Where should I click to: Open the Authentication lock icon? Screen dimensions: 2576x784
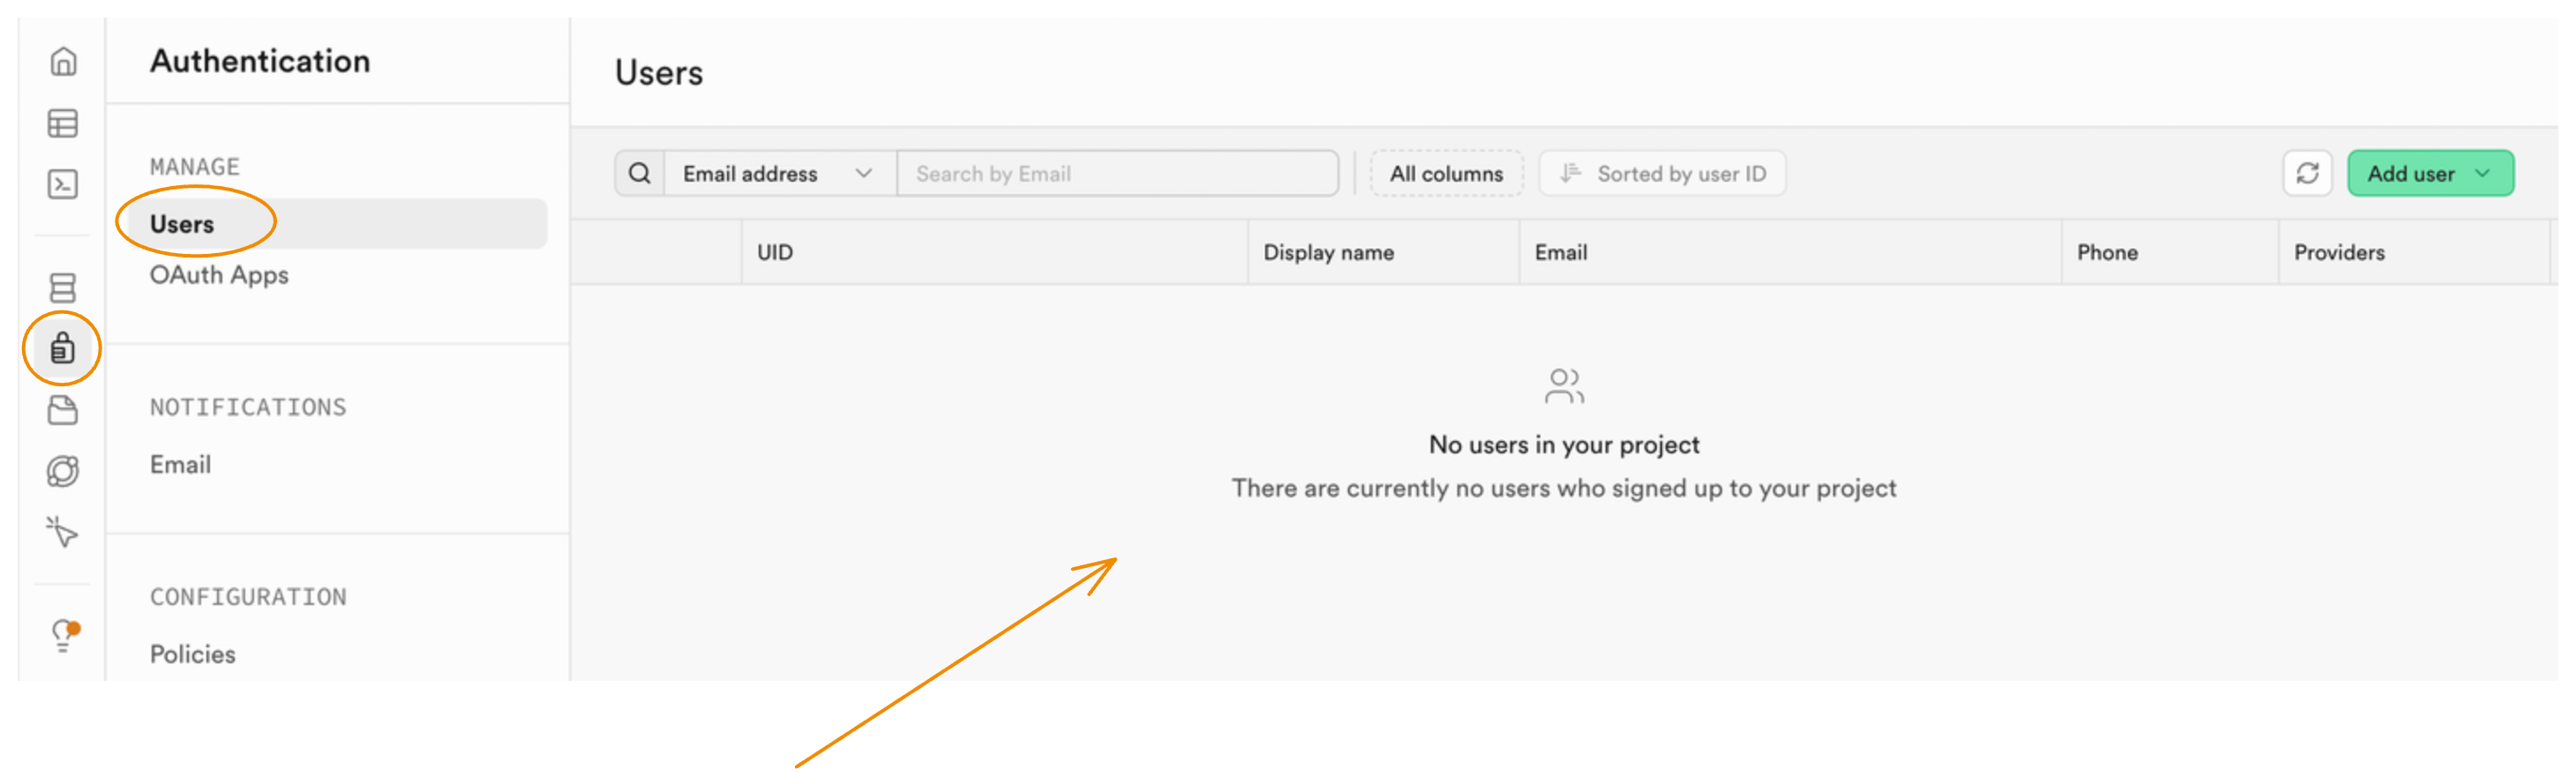tap(63, 349)
